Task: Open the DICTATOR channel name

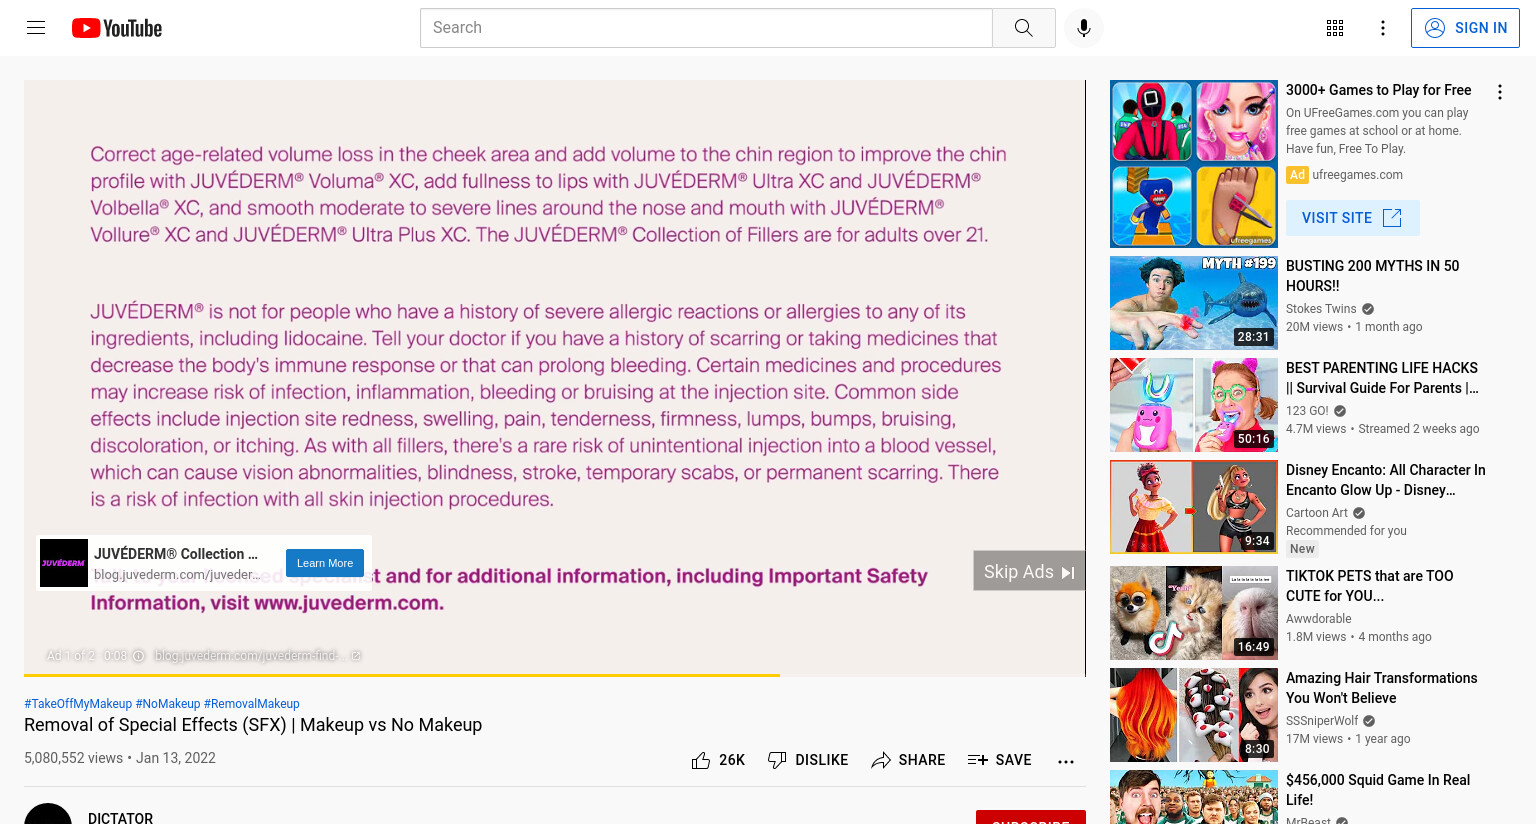Action: coord(120,818)
